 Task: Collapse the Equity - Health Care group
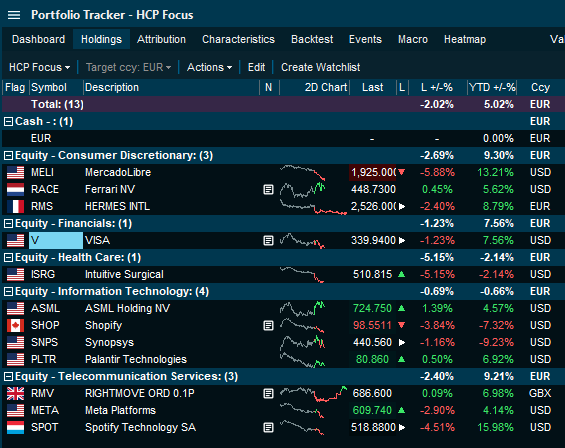tap(8, 257)
